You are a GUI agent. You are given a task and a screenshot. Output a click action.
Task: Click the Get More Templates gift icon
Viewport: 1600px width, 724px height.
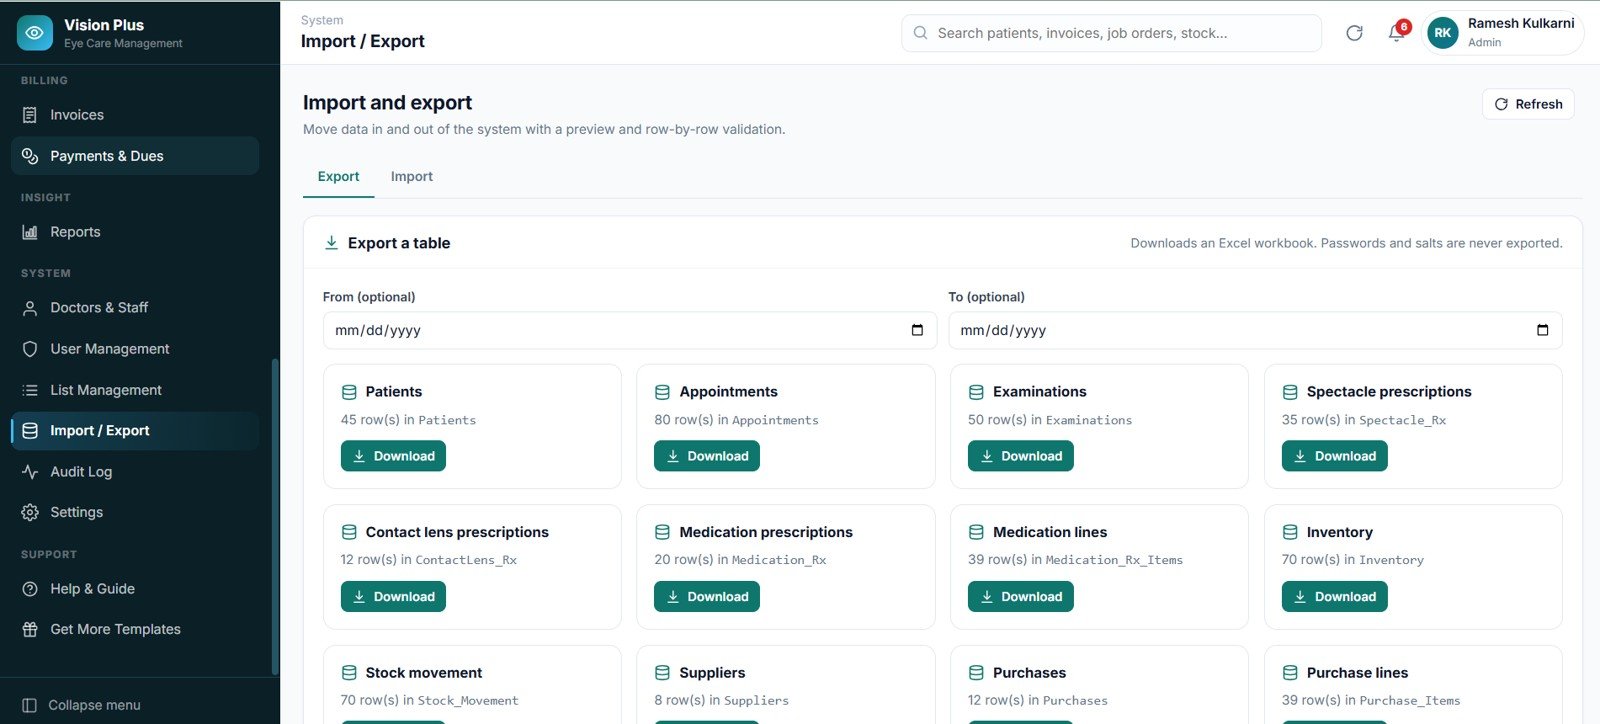[x=30, y=629]
